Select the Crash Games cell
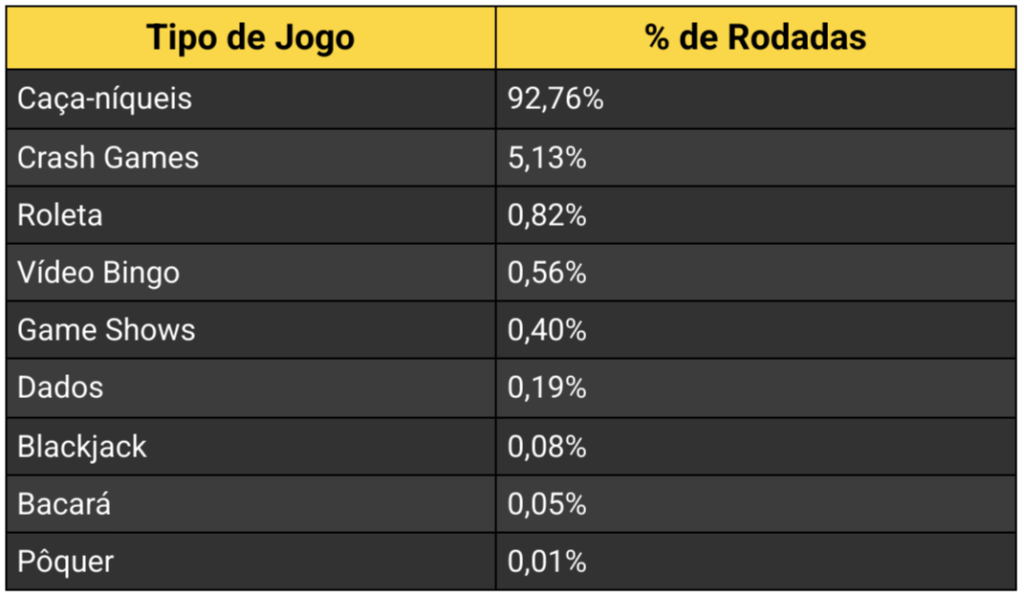 [108, 157]
